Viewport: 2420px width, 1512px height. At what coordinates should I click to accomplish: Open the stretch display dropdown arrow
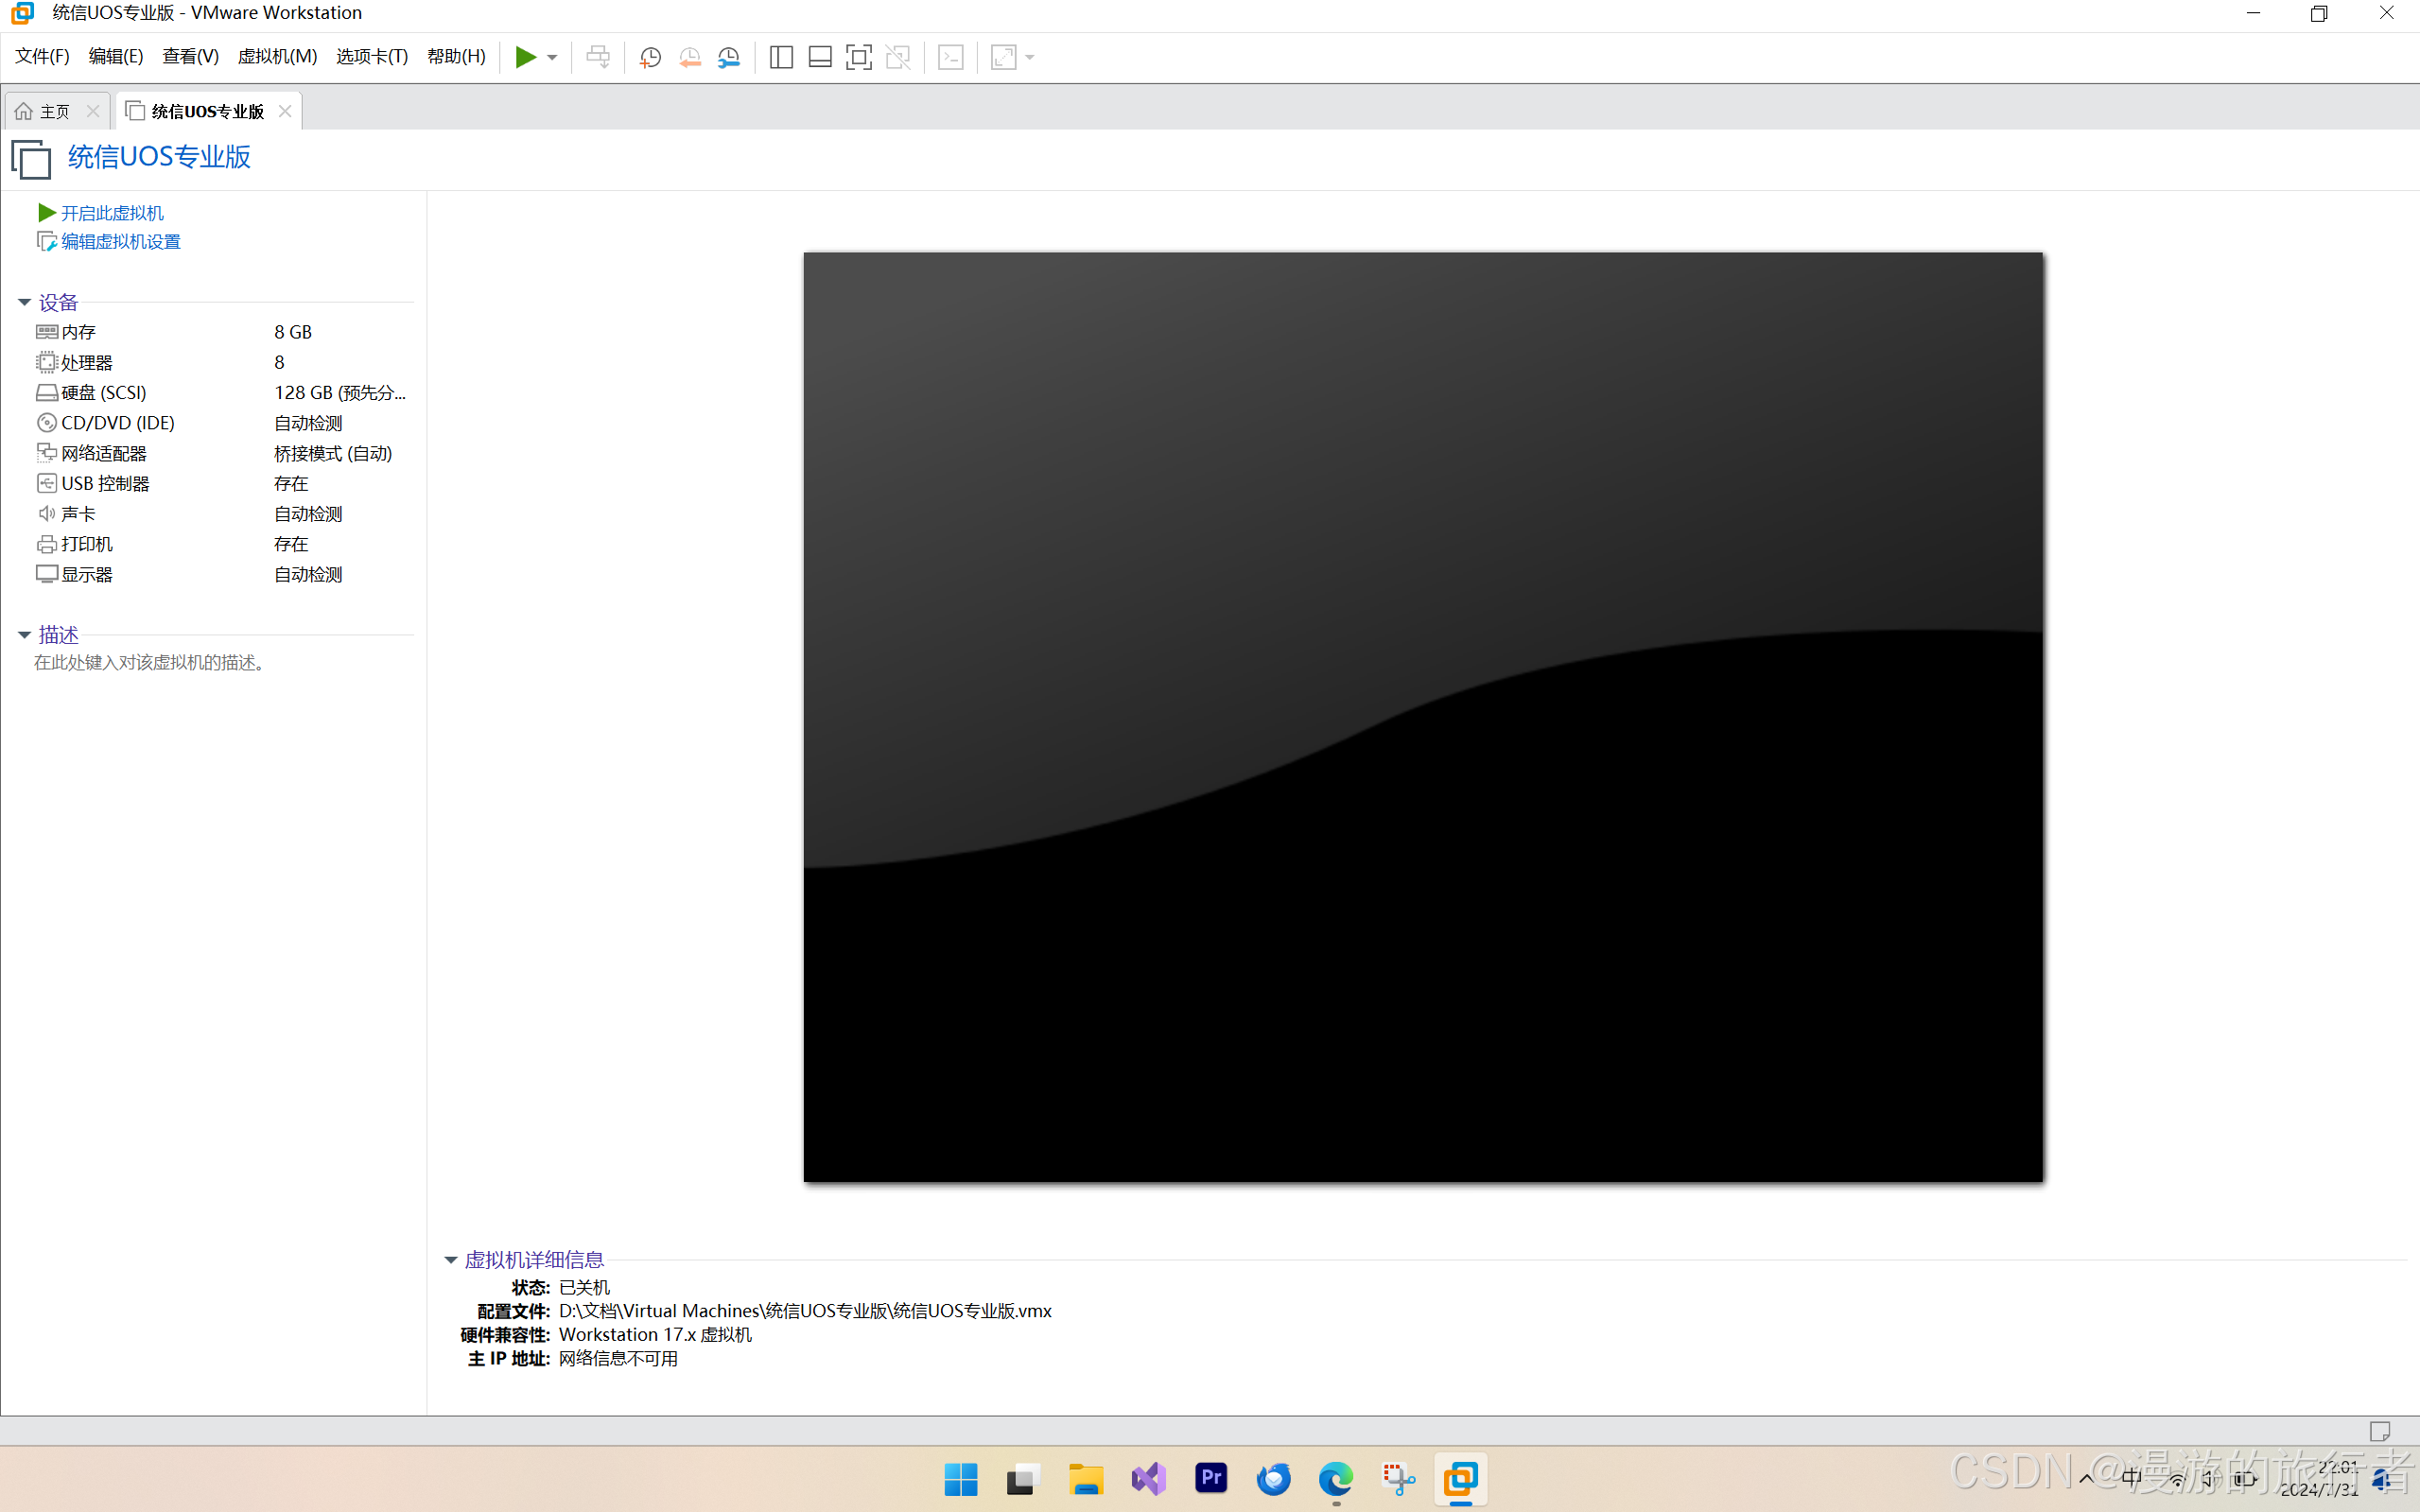point(1030,57)
